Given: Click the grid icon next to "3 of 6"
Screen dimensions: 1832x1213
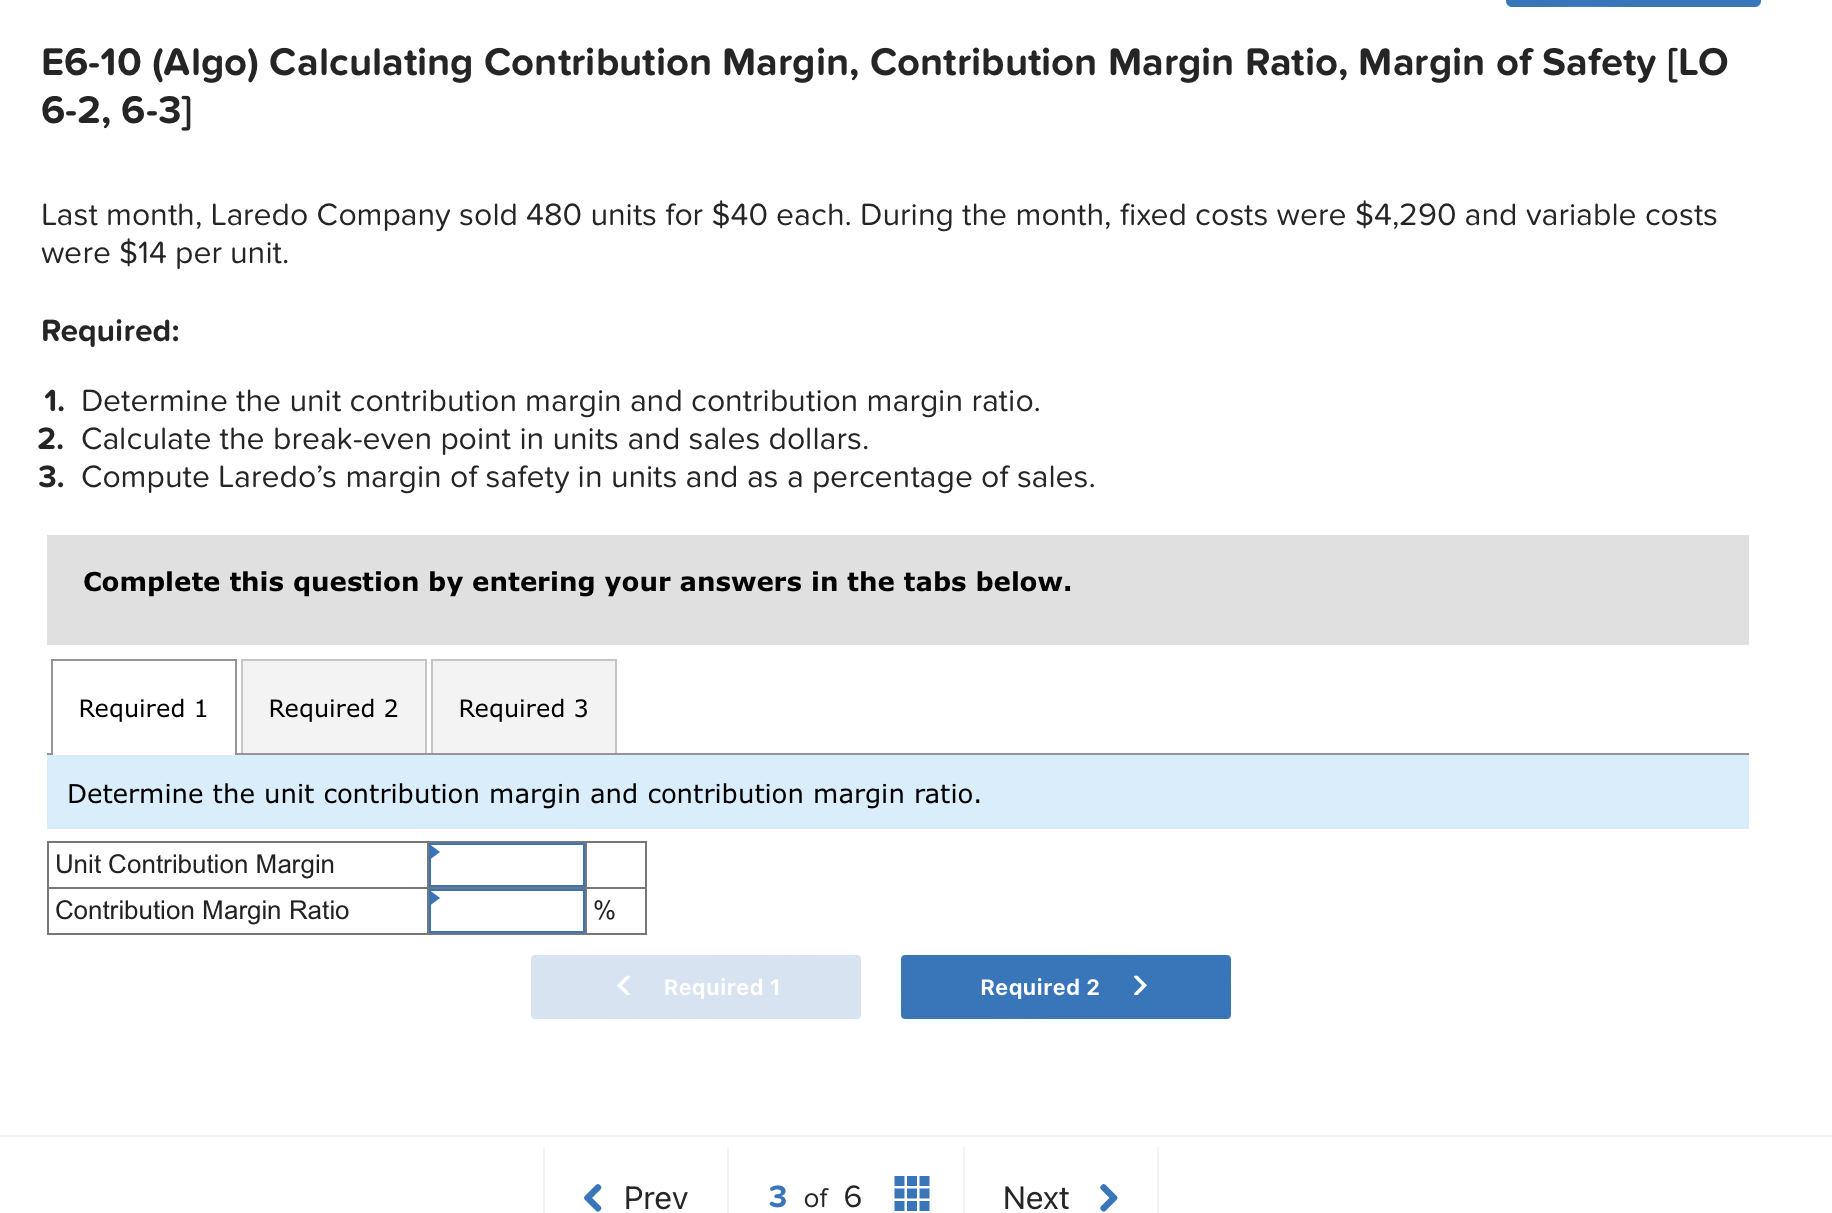Looking at the screenshot, I should pyautogui.click(x=911, y=1195).
